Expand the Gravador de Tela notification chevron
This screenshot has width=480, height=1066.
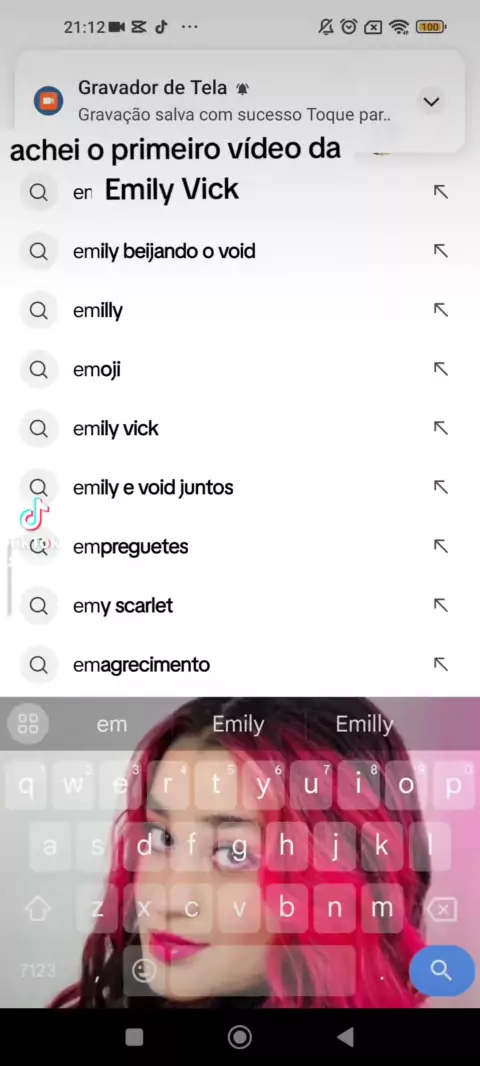[x=431, y=102]
